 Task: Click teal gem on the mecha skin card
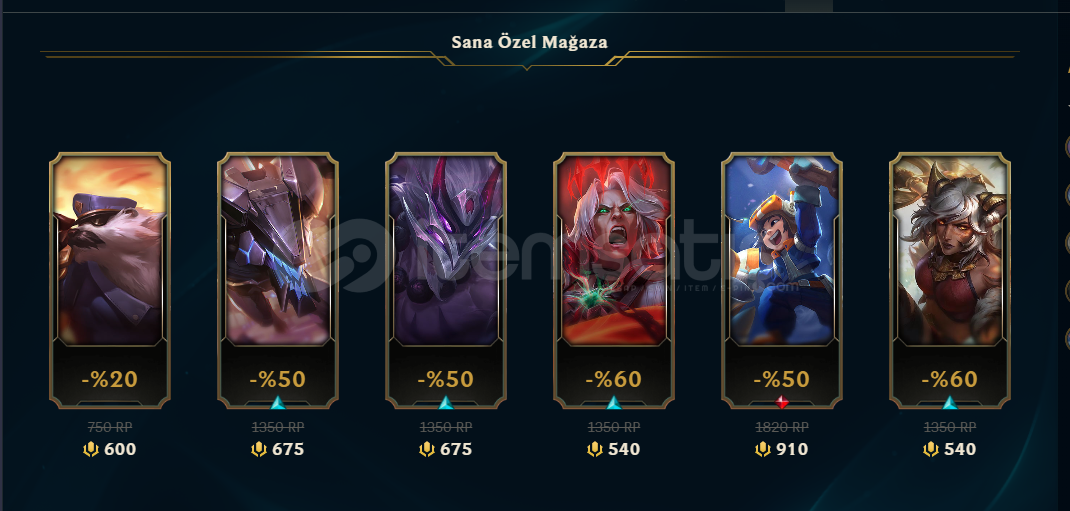pos(278,403)
